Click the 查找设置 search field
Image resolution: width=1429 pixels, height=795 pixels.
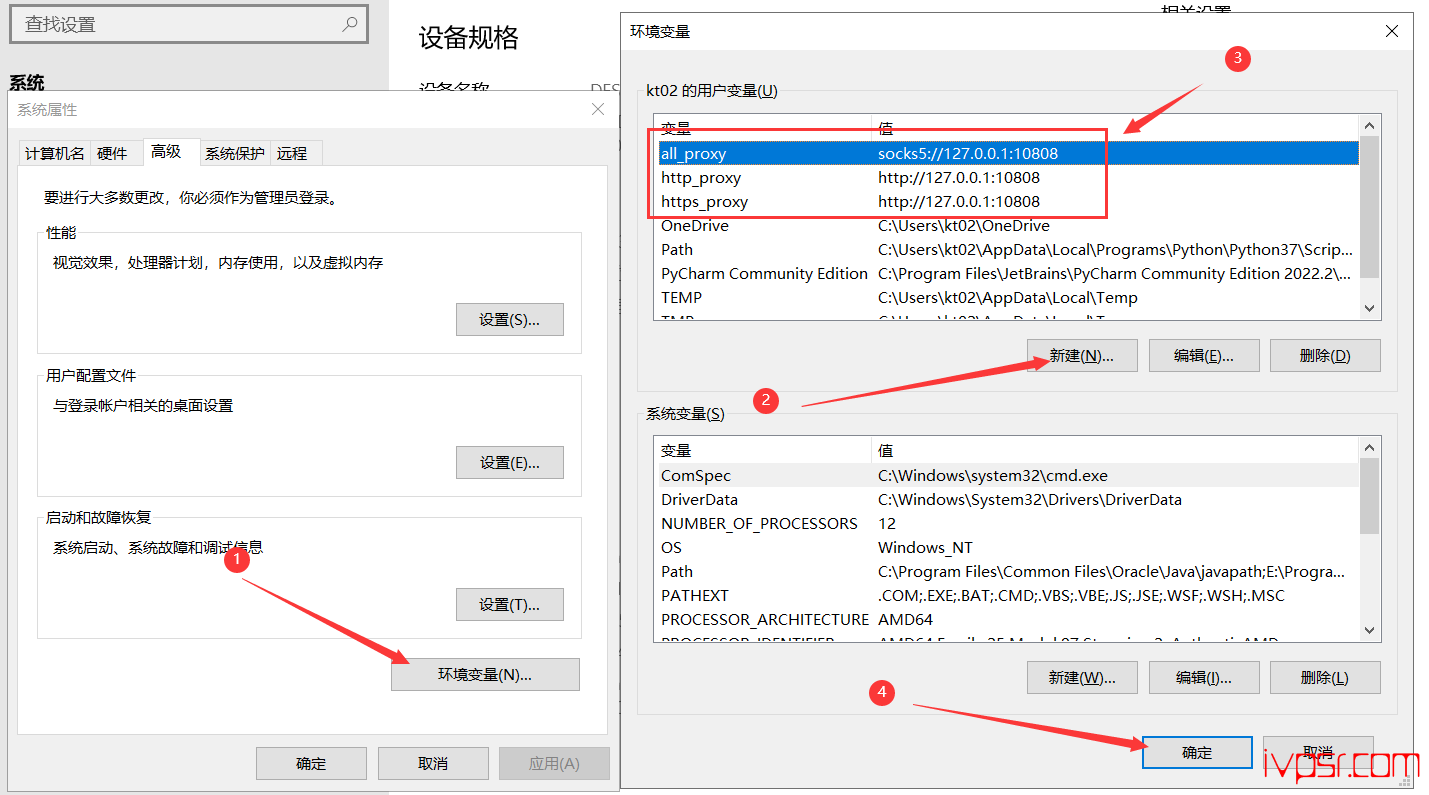pyautogui.click(x=189, y=24)
